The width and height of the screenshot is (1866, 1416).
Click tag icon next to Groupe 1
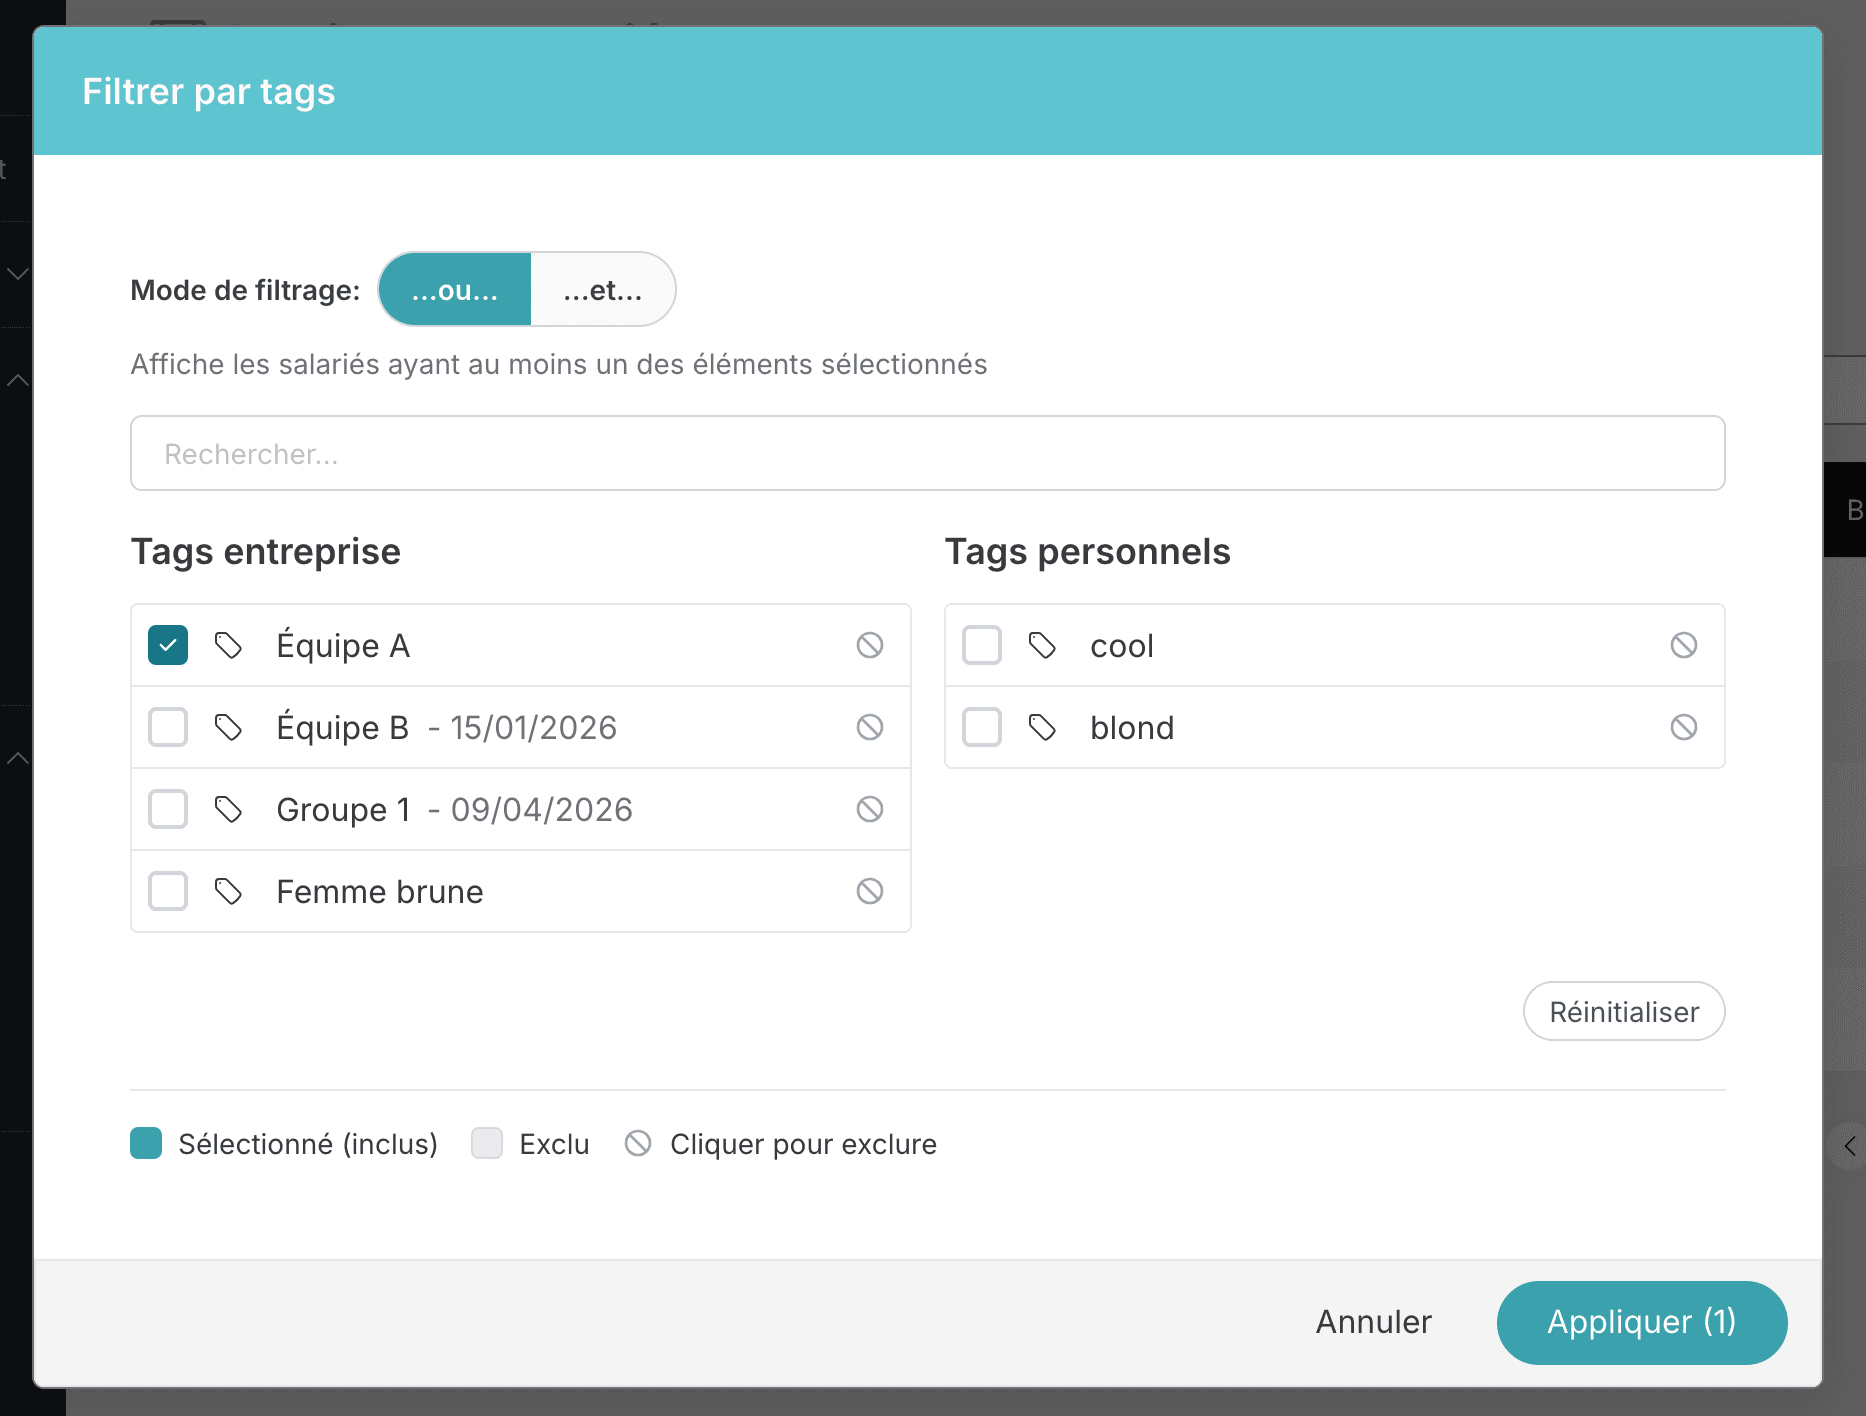pos(229,809)
